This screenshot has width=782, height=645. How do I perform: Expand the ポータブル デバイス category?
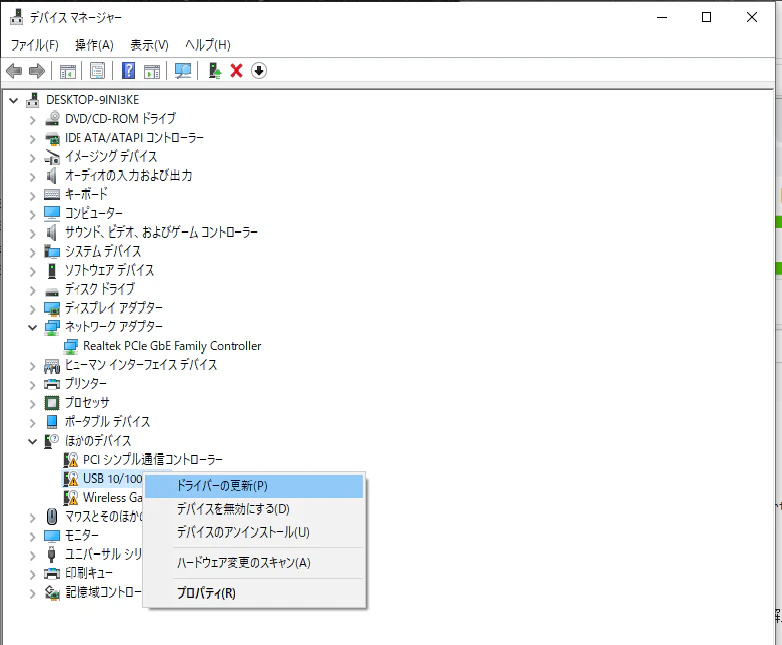pos(32,423)
